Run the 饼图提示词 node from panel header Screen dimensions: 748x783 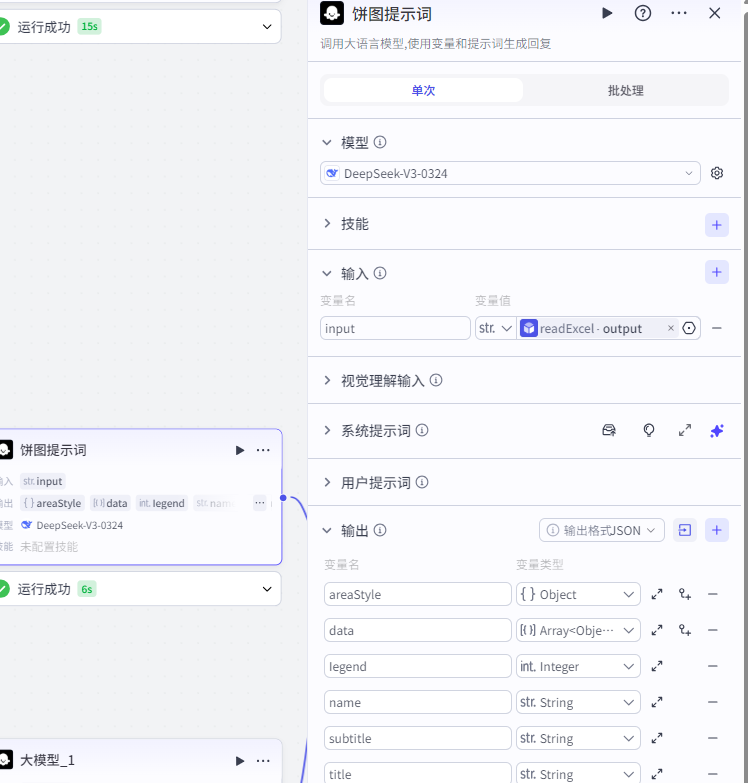point(607,13)
